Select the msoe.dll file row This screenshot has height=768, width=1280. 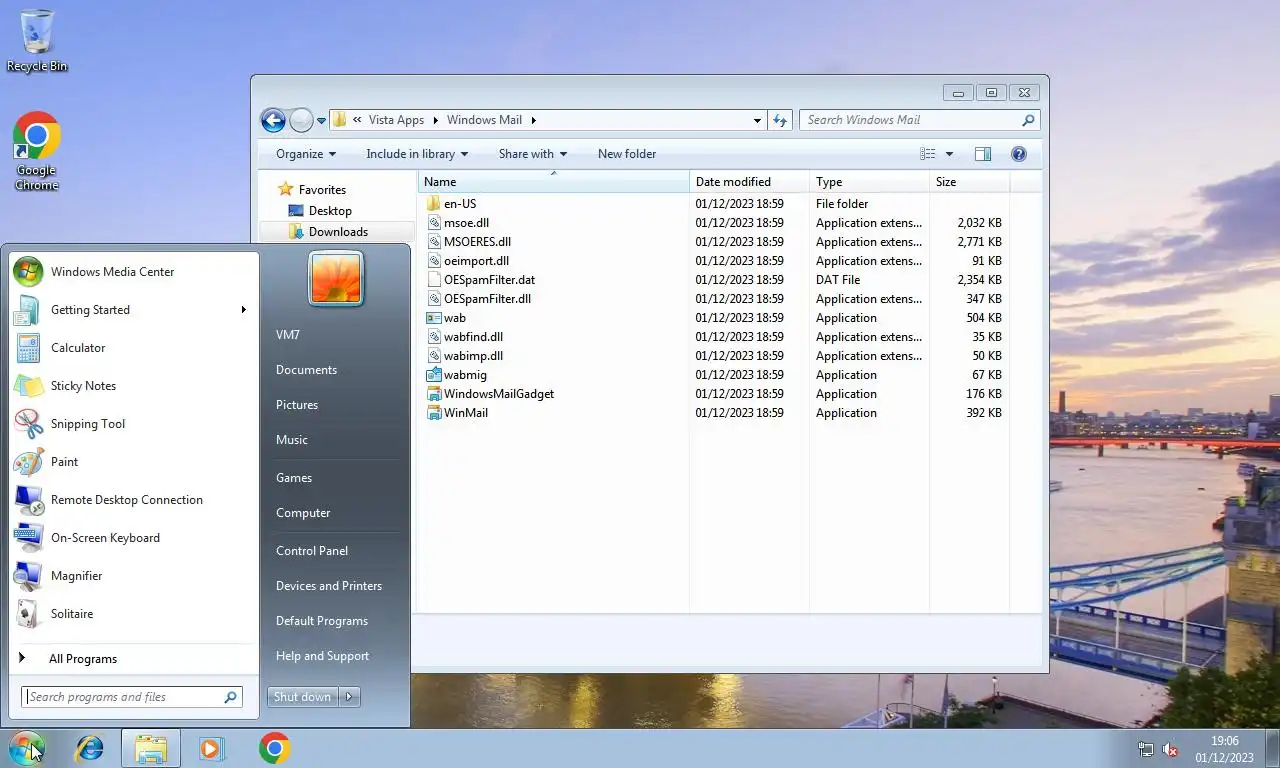(x=713, y=223)
